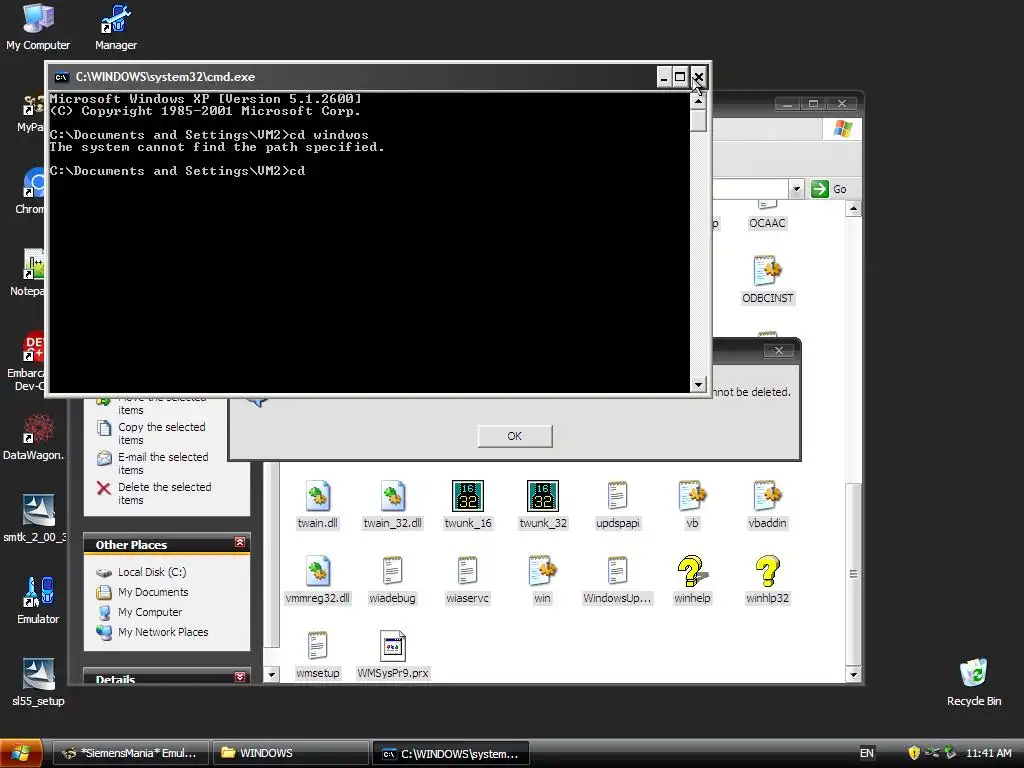
Task: Collapse the Details panel
Action: pos(240,677)
